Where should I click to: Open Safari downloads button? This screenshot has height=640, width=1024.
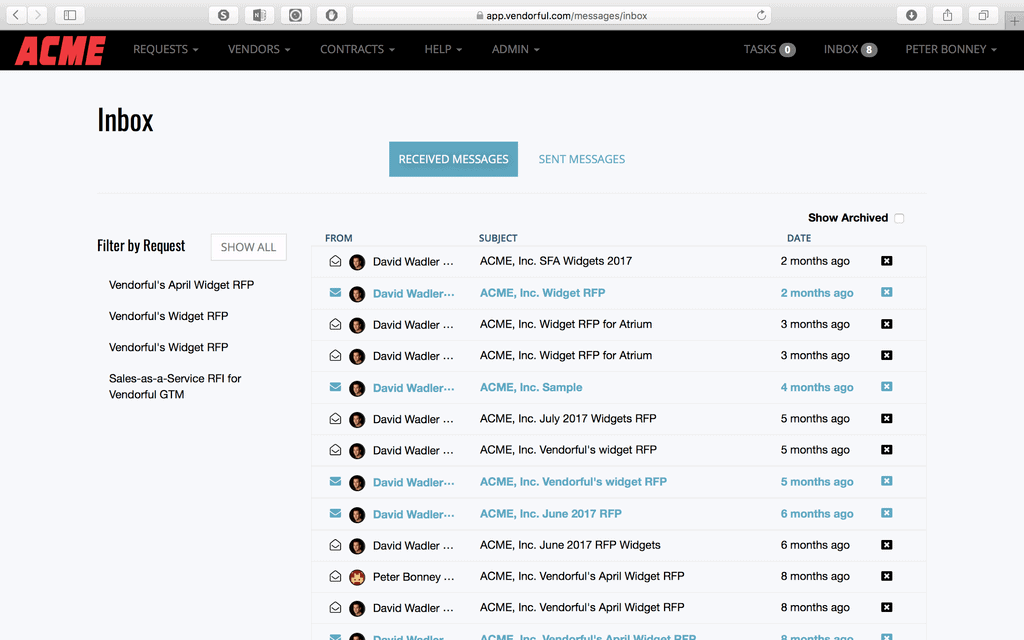pos(911,15)
